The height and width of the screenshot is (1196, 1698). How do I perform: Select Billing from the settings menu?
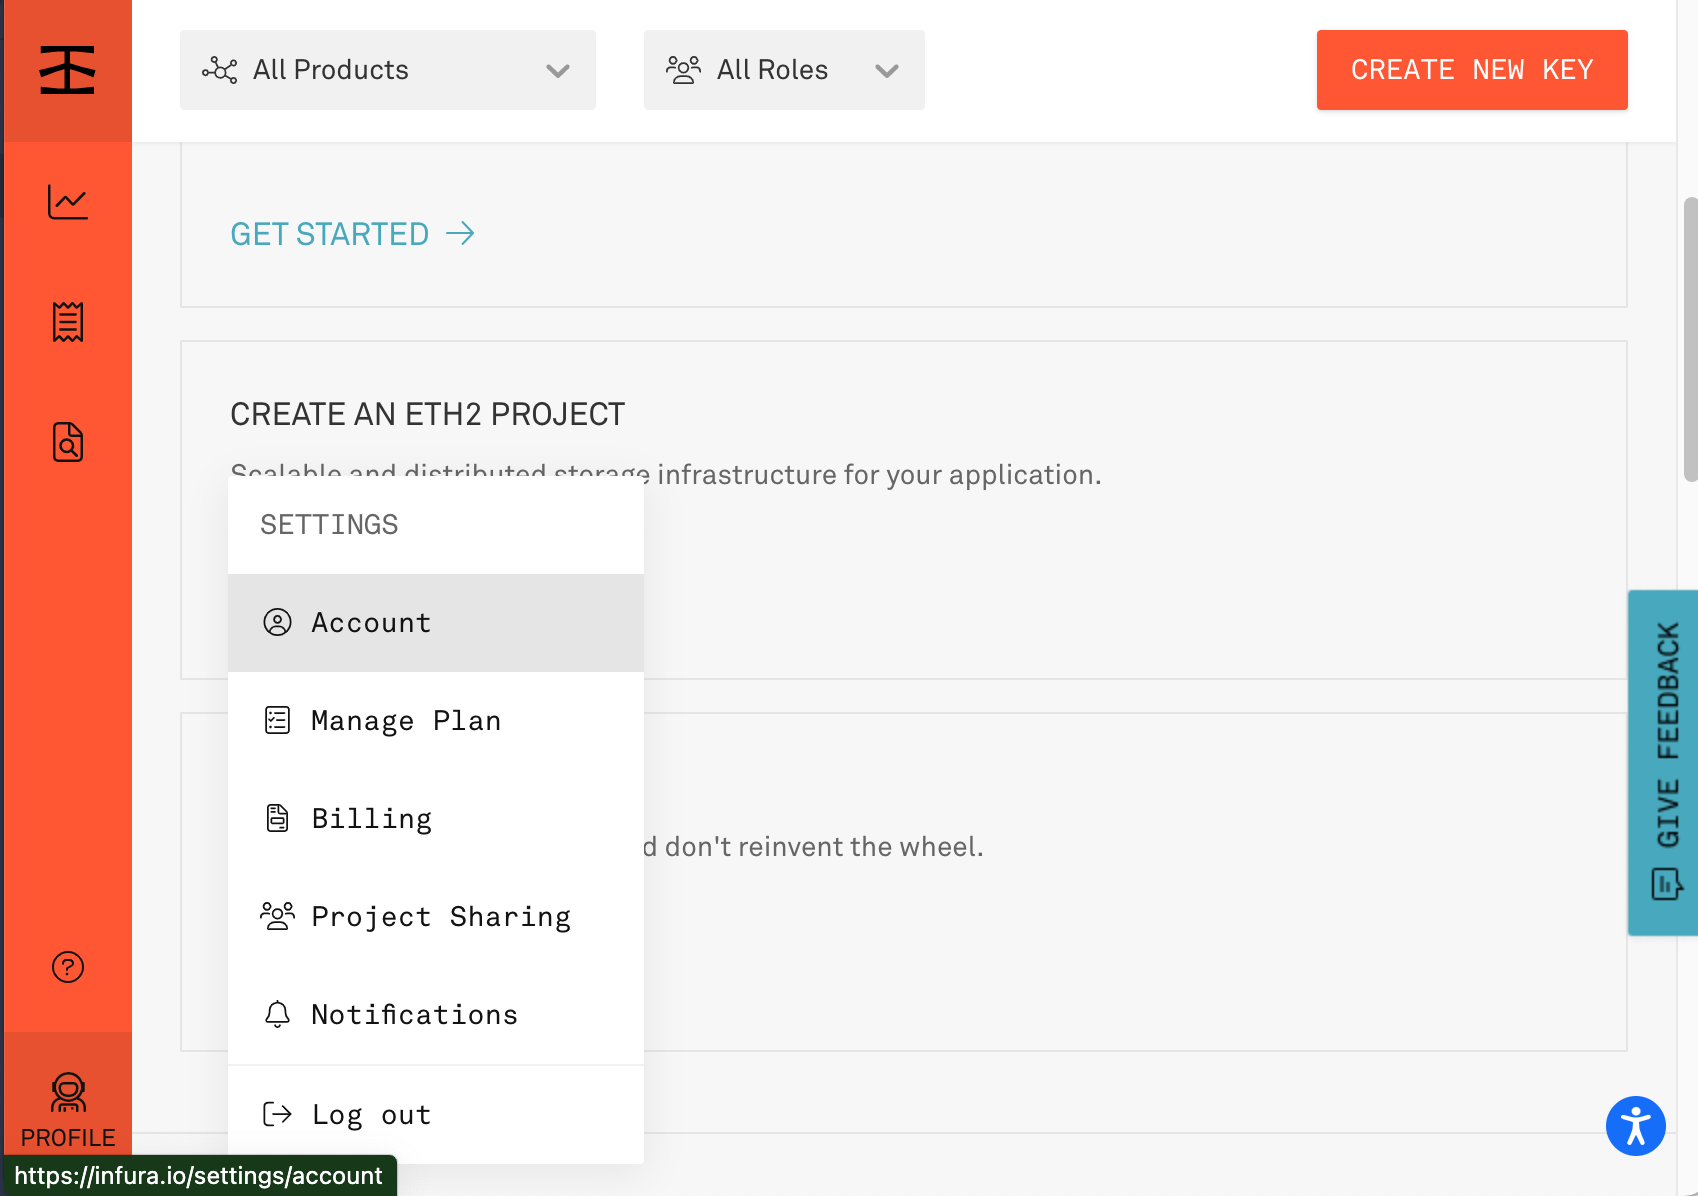(x=436, y=819)
